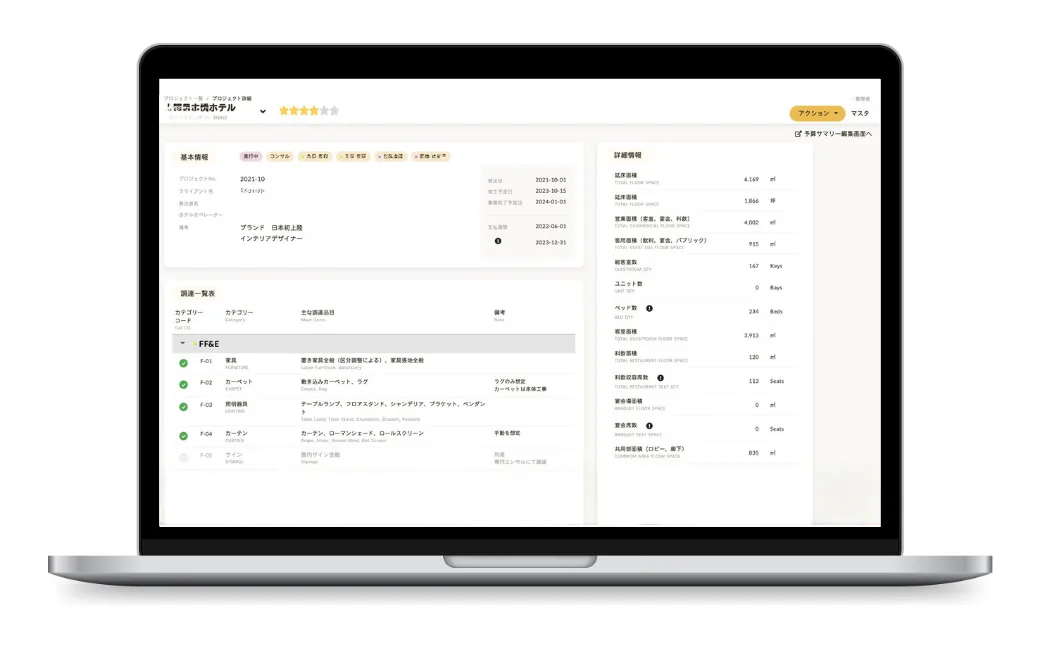
Task: Open the アクション dropdown button
Action: (x=817, y=113)
